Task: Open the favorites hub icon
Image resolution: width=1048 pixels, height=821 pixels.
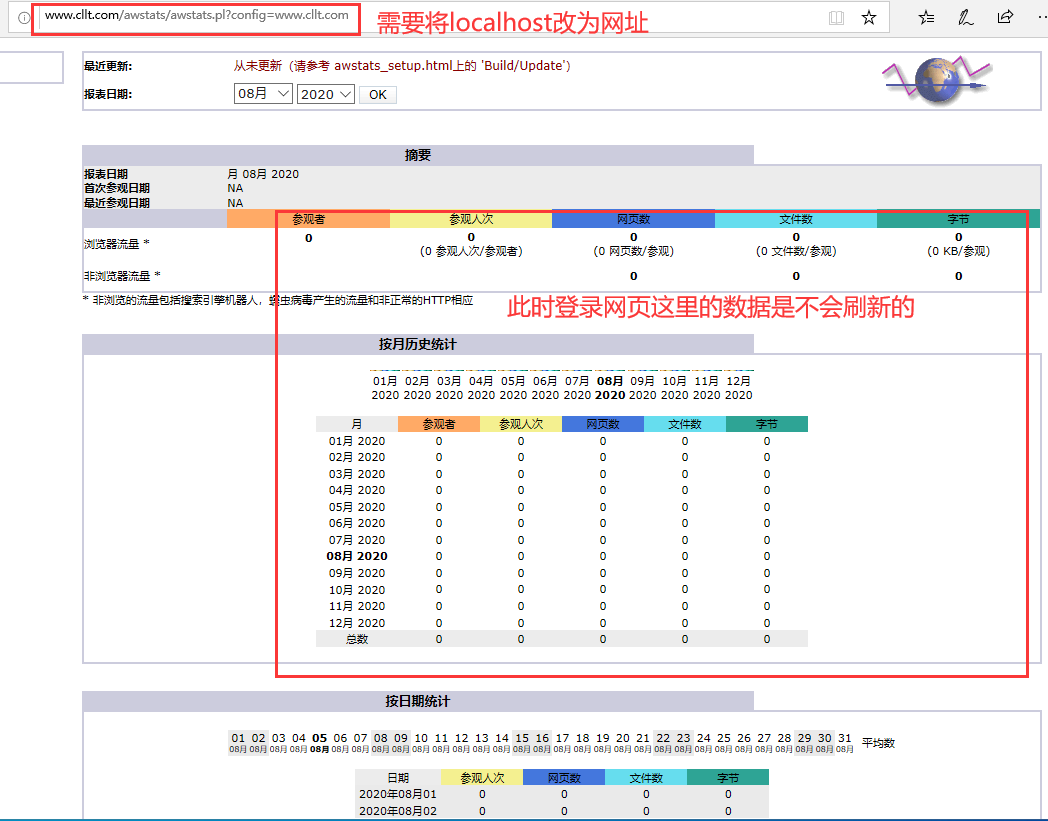Action: pyautogui.click(x=926, y=17)
